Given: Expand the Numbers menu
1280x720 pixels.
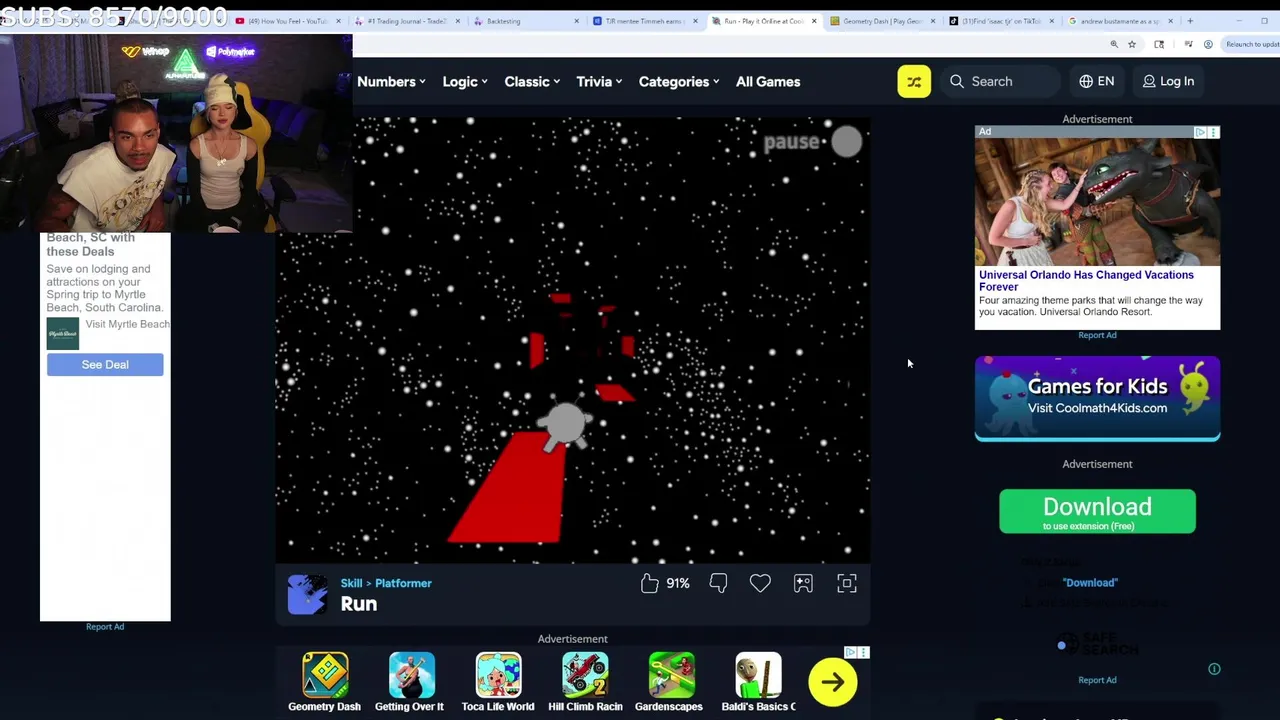Looking at the screenshot, I should [391, 82].
